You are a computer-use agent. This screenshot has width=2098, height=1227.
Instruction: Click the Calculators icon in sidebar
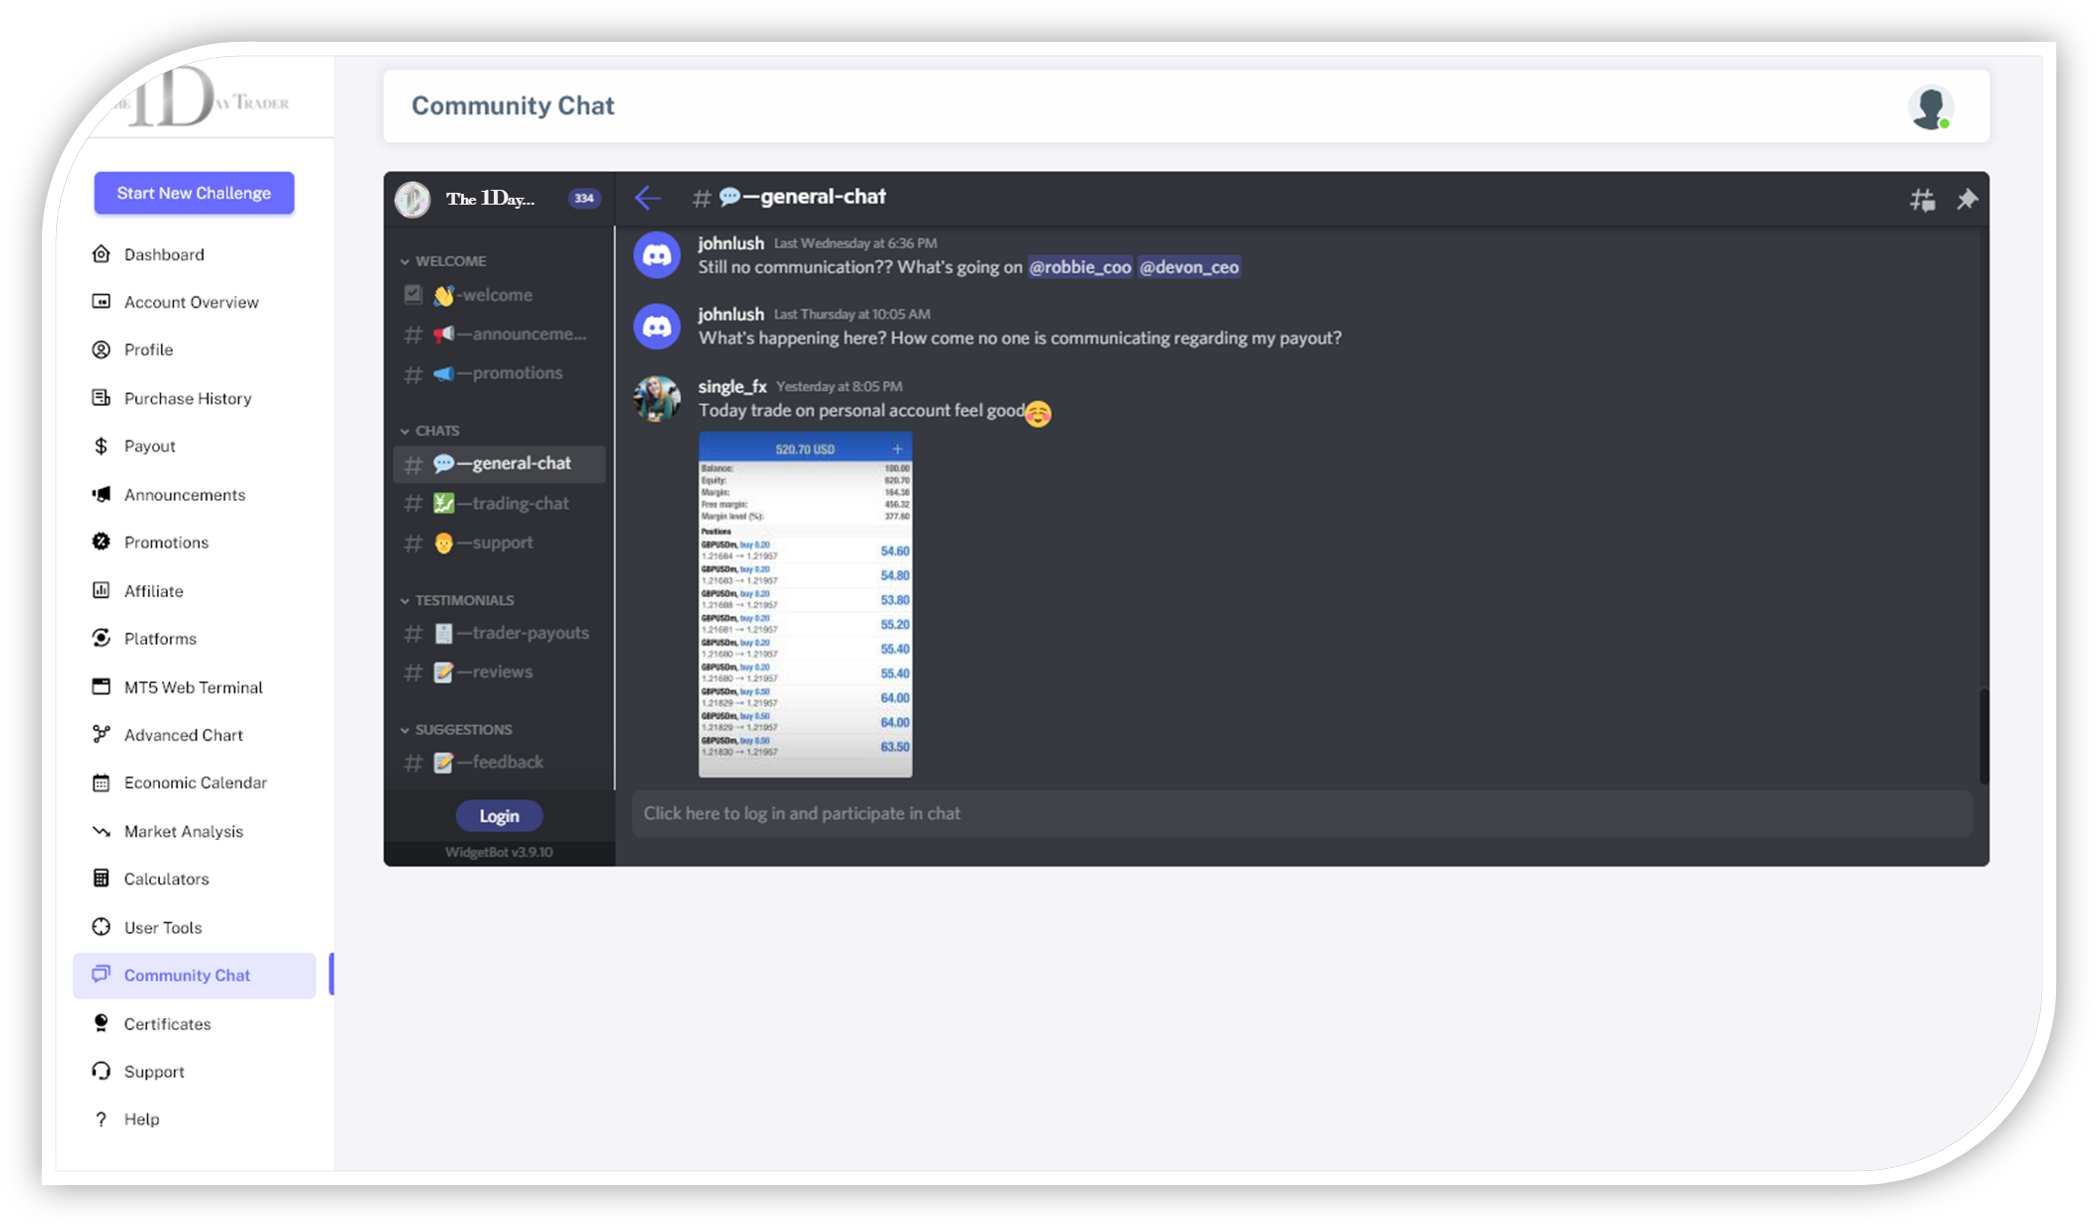[x=101, y=878]
